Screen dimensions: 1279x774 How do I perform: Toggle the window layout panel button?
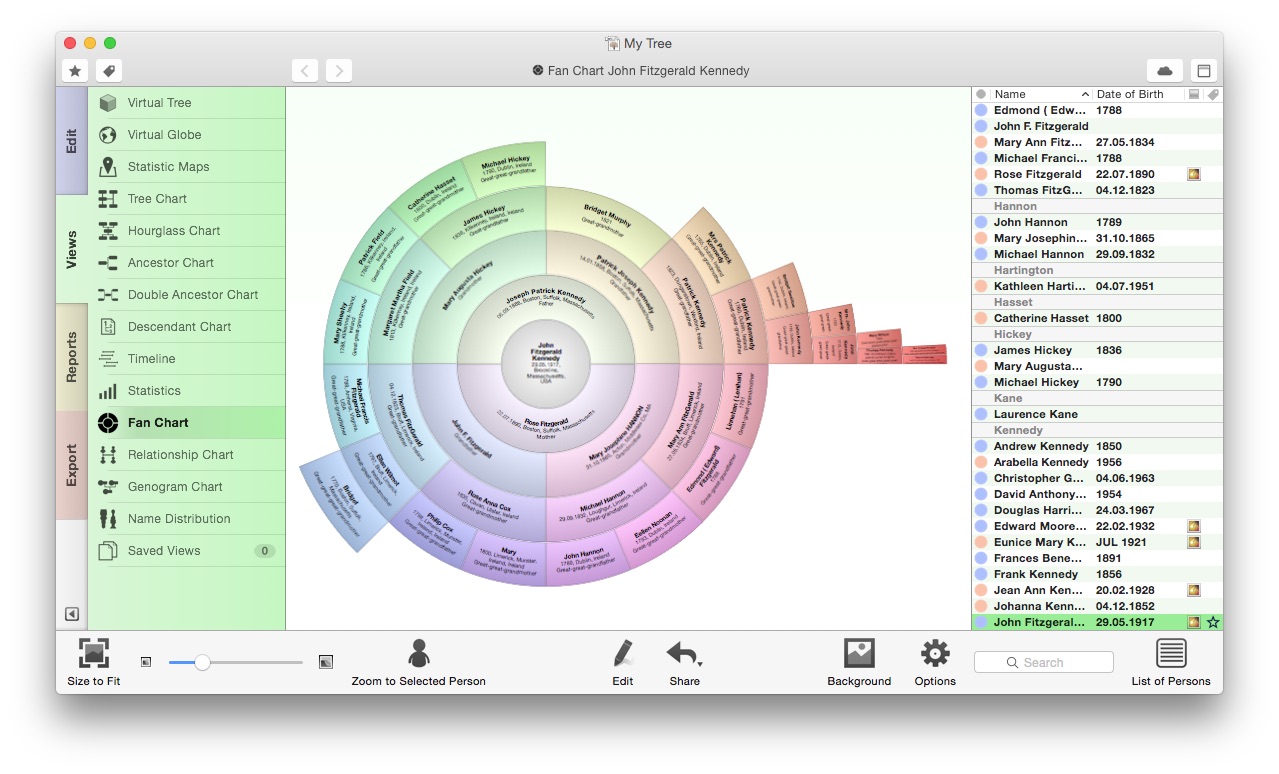pyautogui.click(x=1204, y=71)
